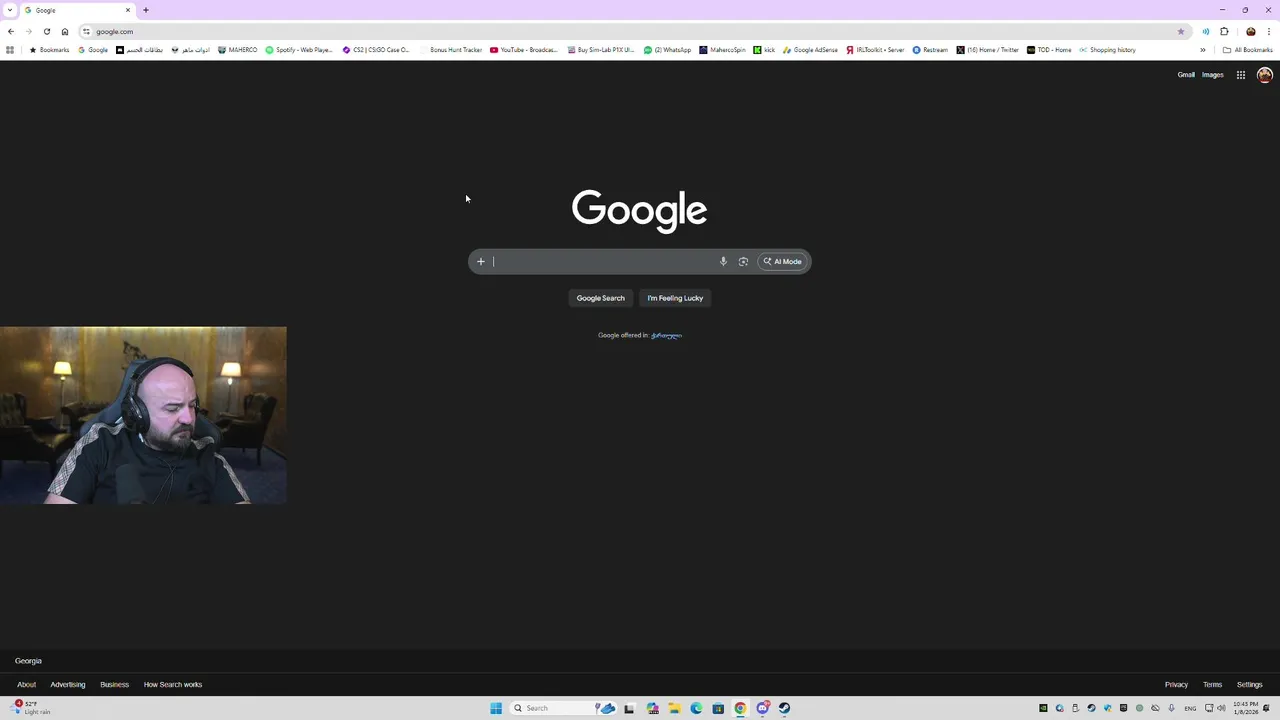Open Spotify Web Player bookmark
Image resolution: width=1280 pixels, height=720 pixels.
pyautogui.click(x=298, y=50)
